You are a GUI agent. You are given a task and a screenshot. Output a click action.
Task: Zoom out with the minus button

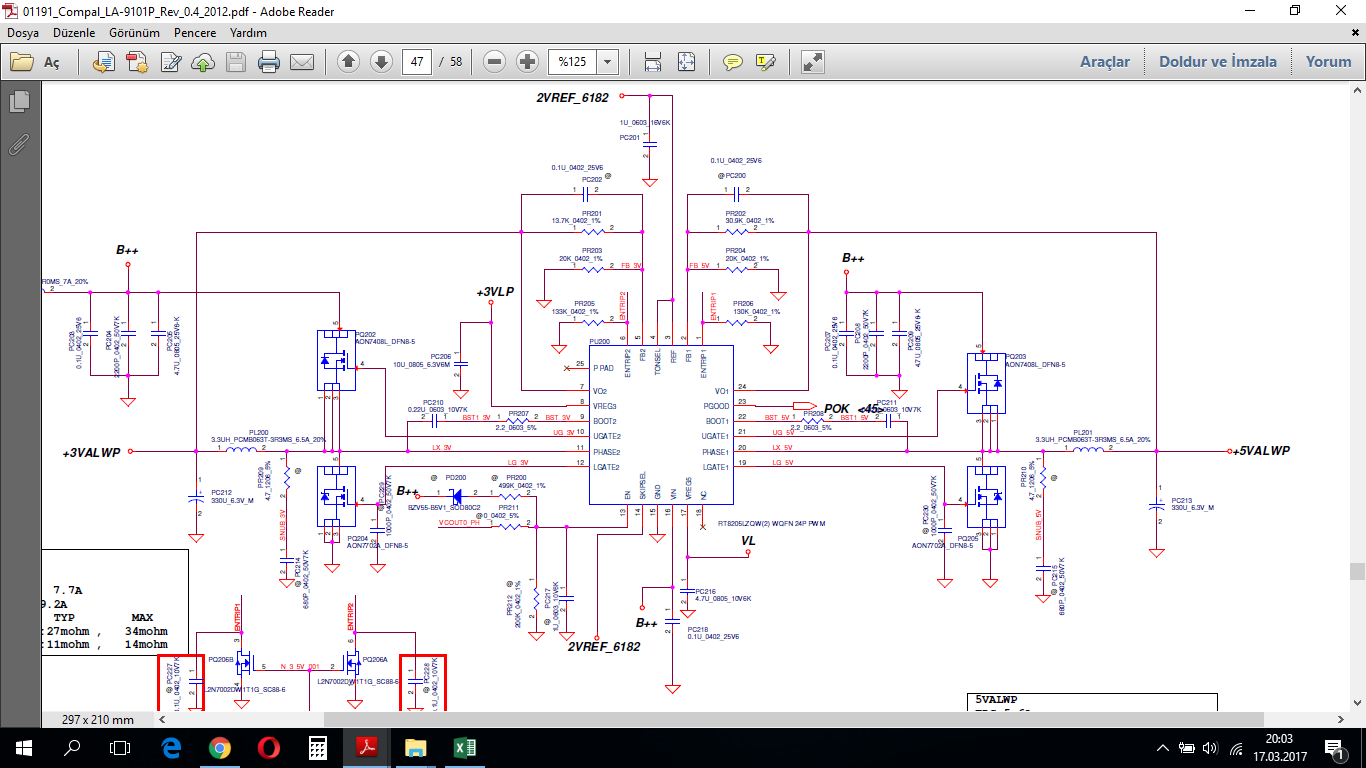coord(494,62)
